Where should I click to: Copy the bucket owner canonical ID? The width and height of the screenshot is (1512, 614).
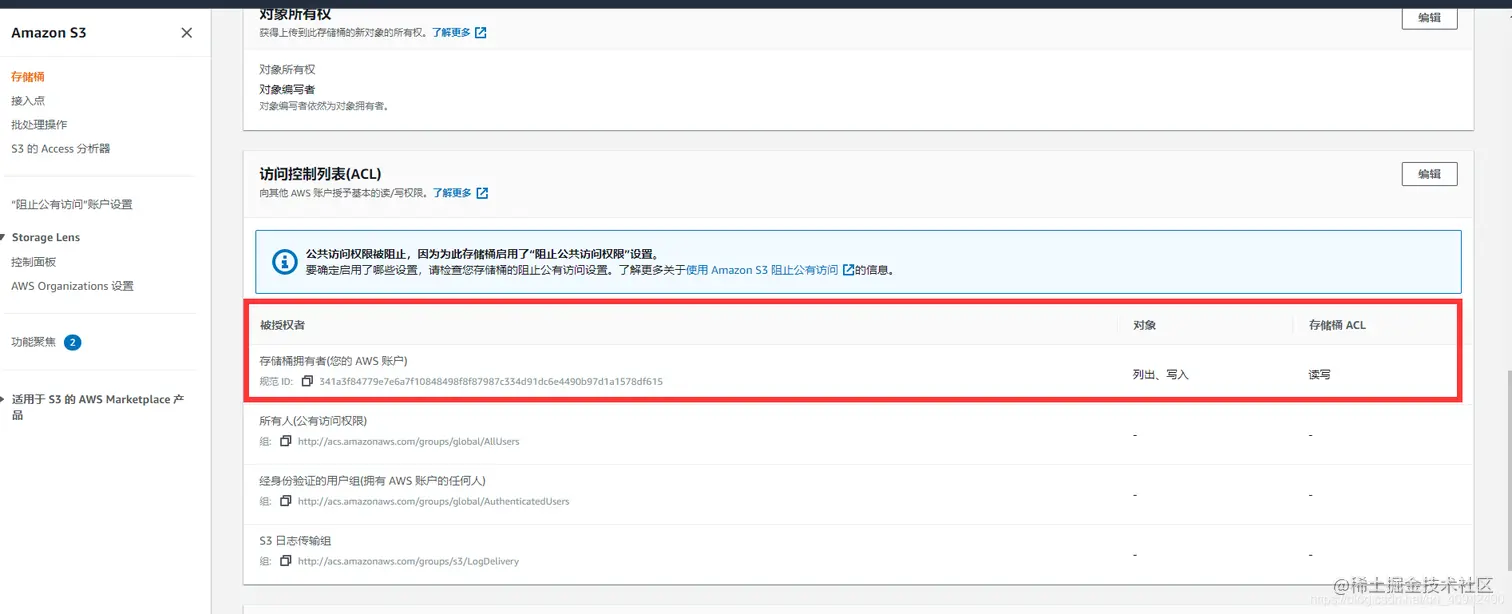click(307, 381)
